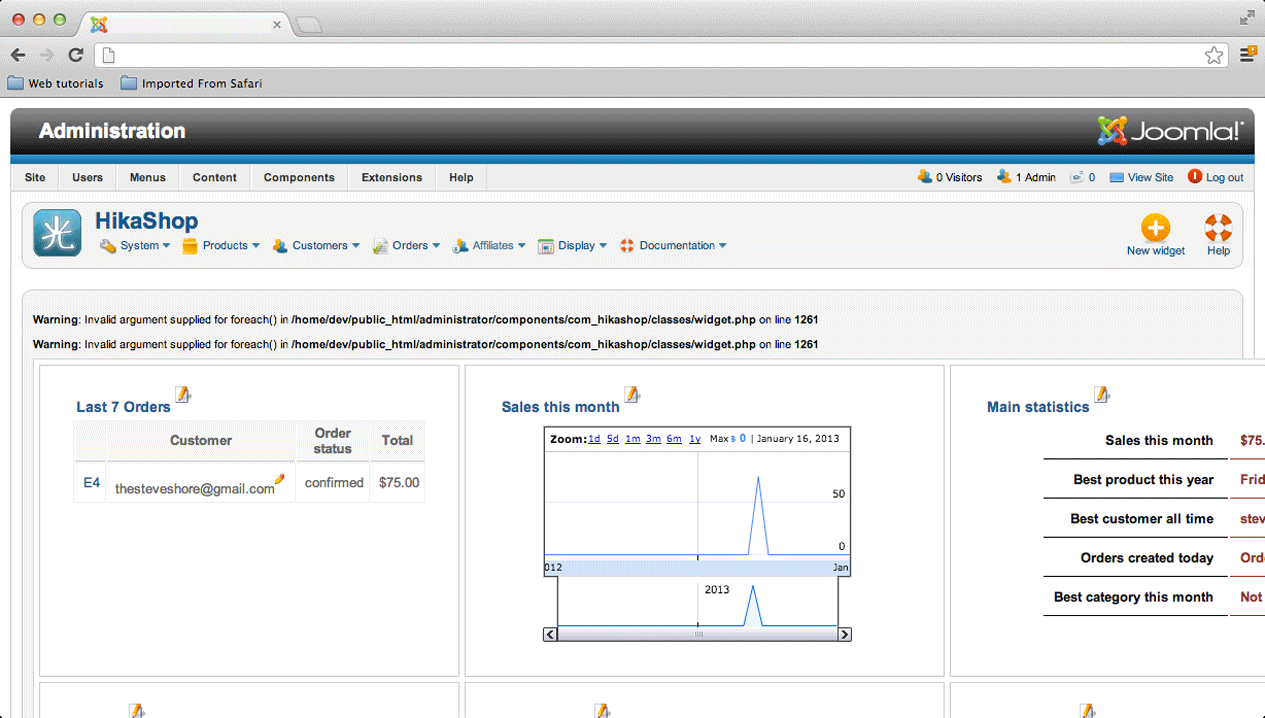The width and height of the screenshot is (1265, 718).
Task: Click the 0 Visitors indicator
Action: [950, 177]
